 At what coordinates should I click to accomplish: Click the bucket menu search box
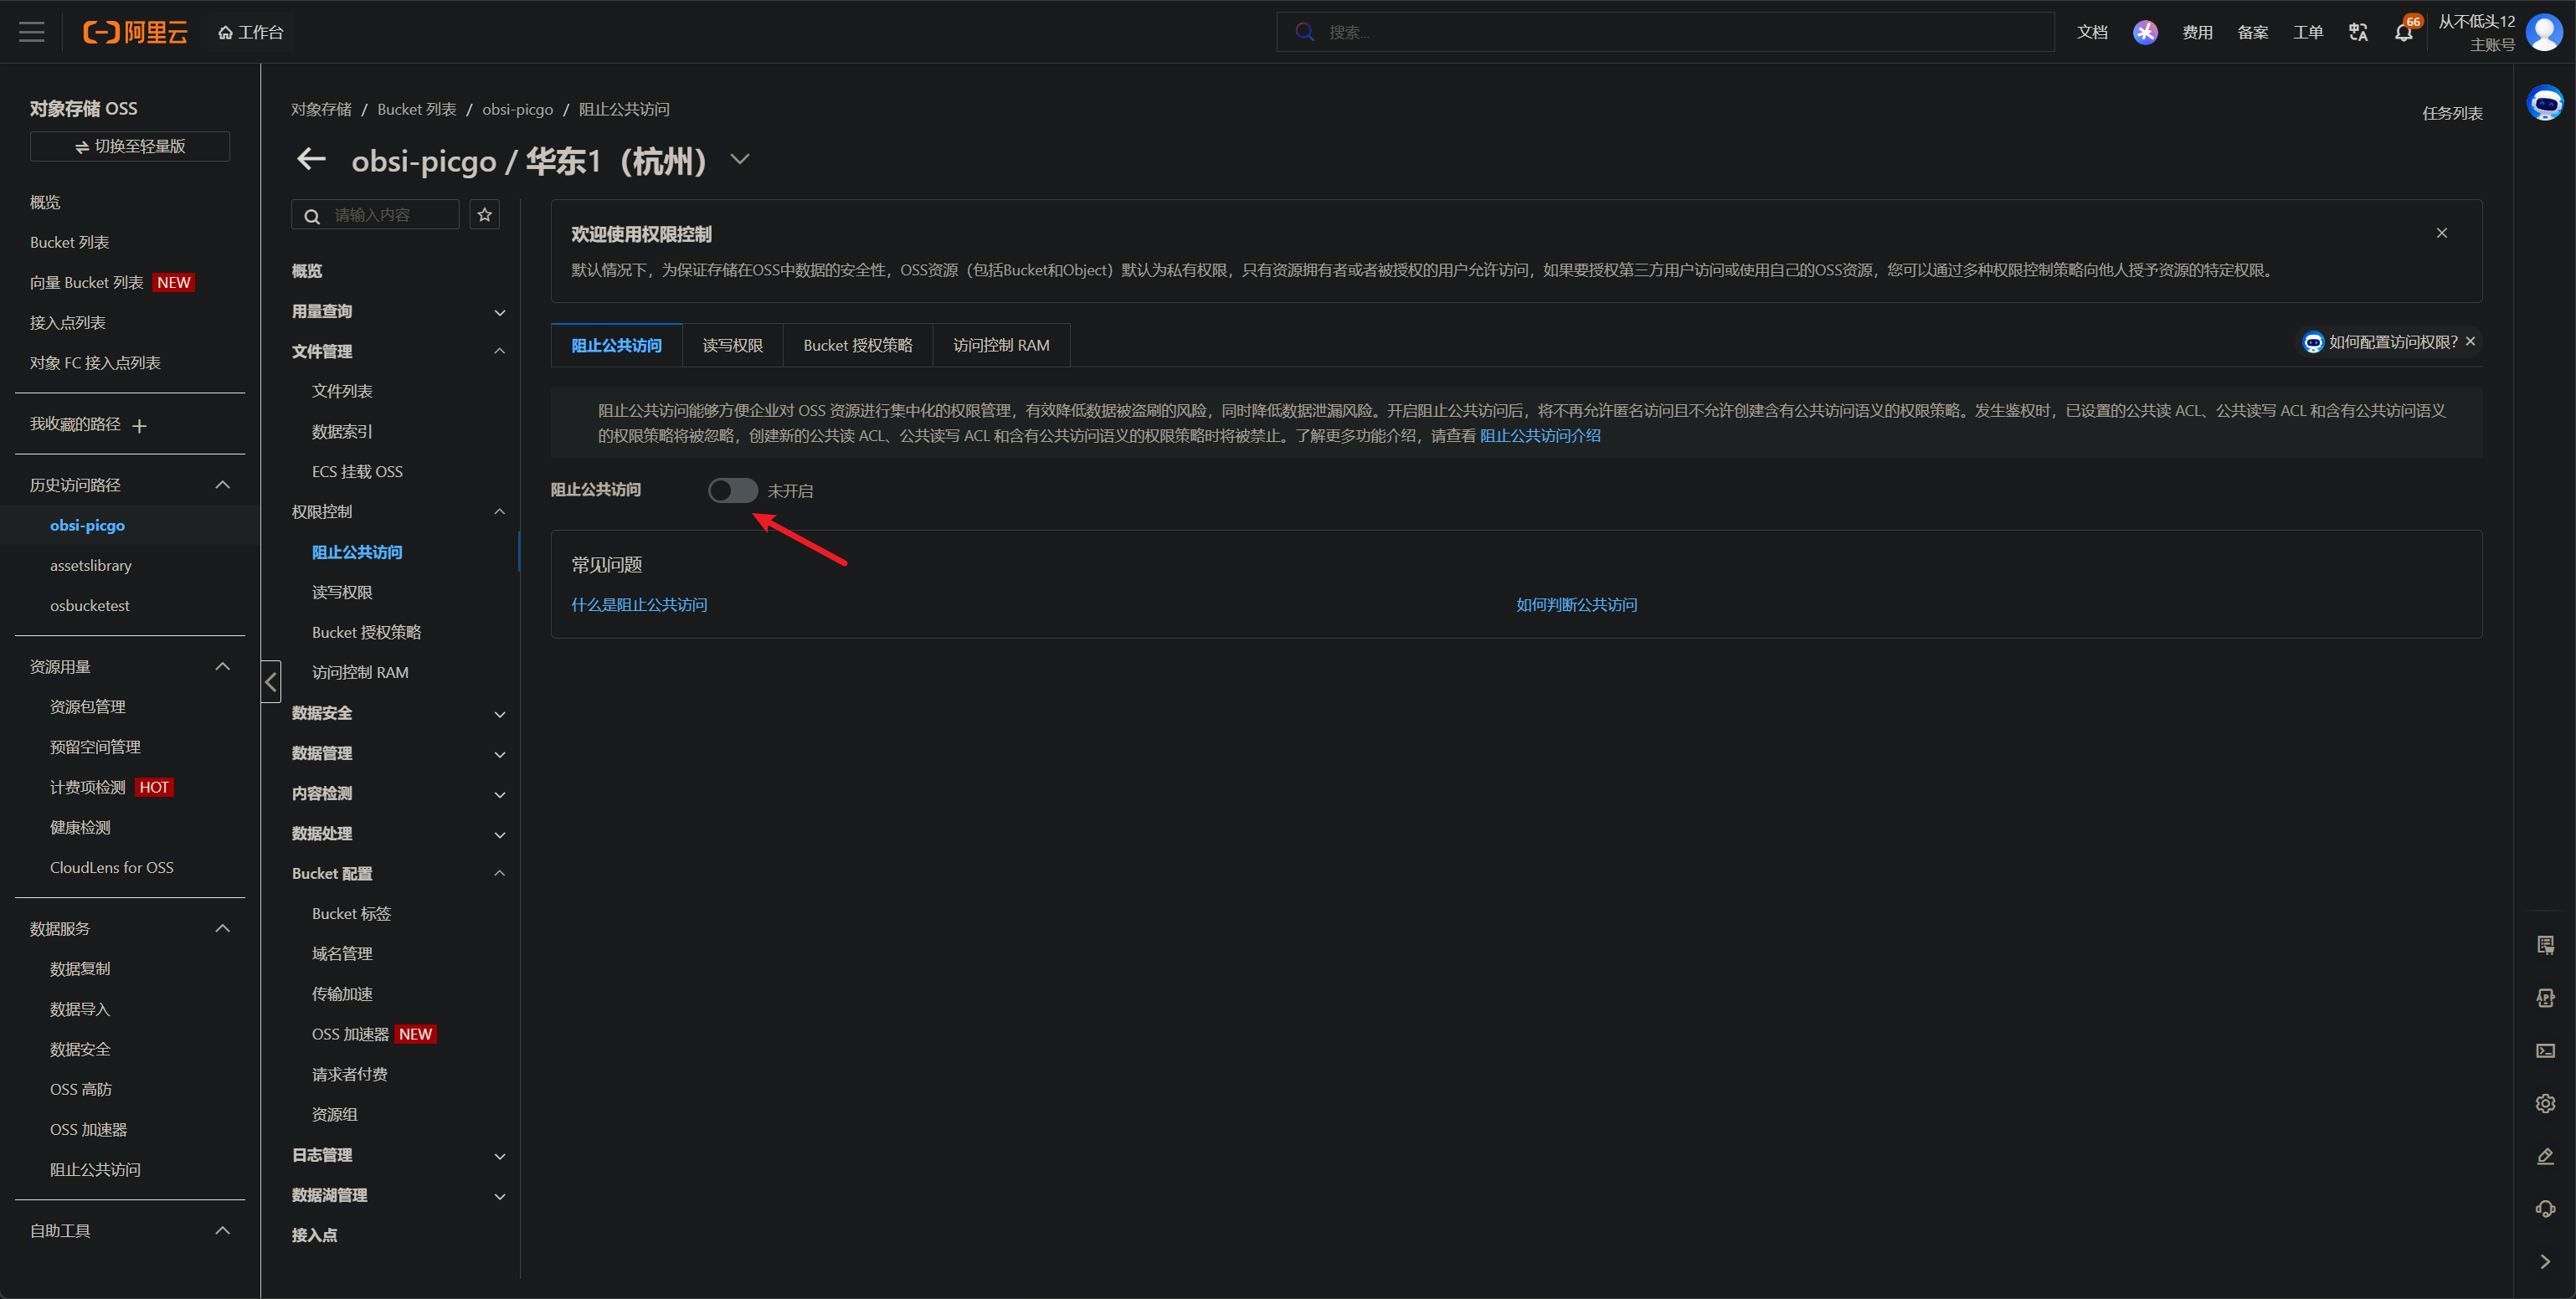(x=375, y=215)
